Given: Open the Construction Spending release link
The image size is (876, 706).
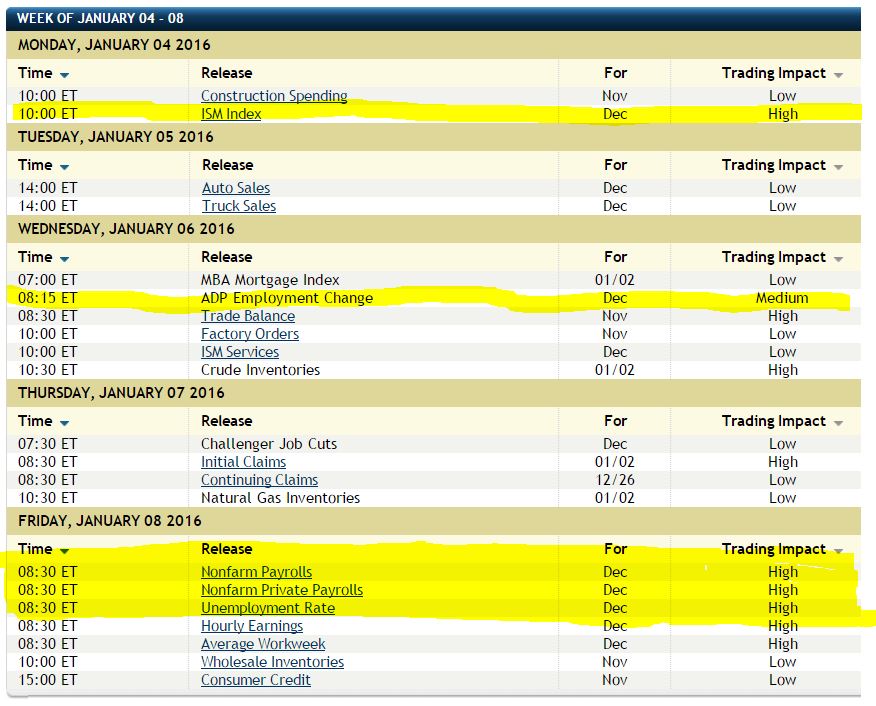Looking at the screenshot, I should click(274, 96).
